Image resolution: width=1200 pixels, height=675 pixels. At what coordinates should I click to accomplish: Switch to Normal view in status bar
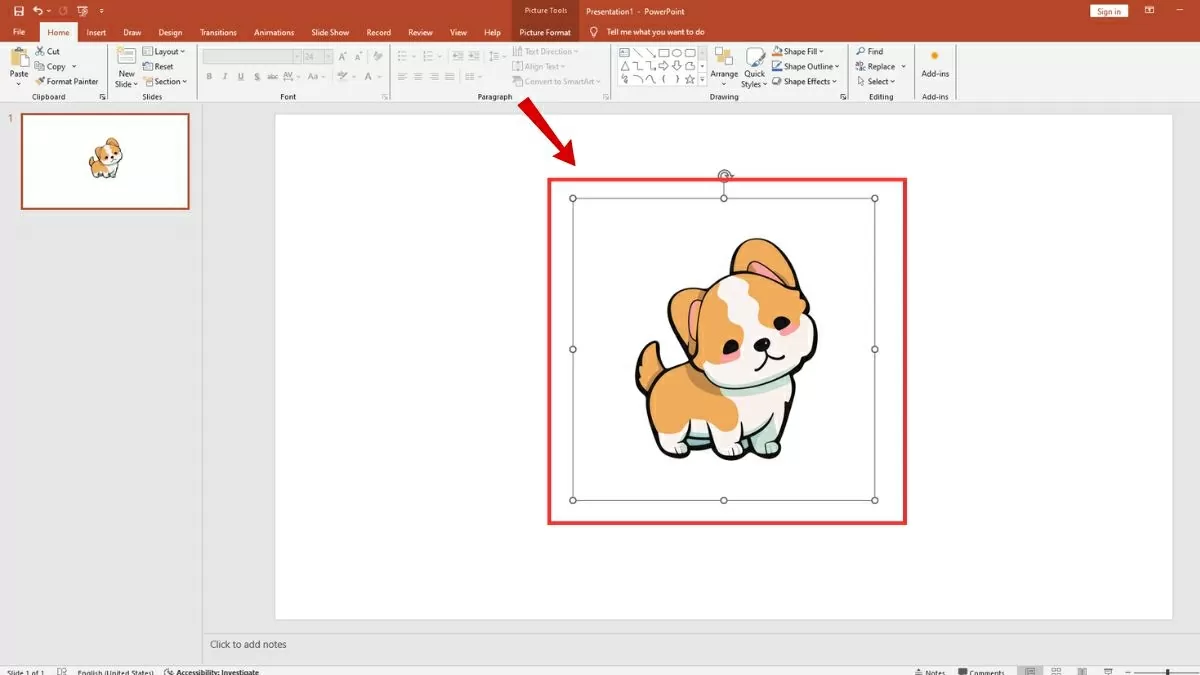pyautogui.click(x=1029, y=671)
